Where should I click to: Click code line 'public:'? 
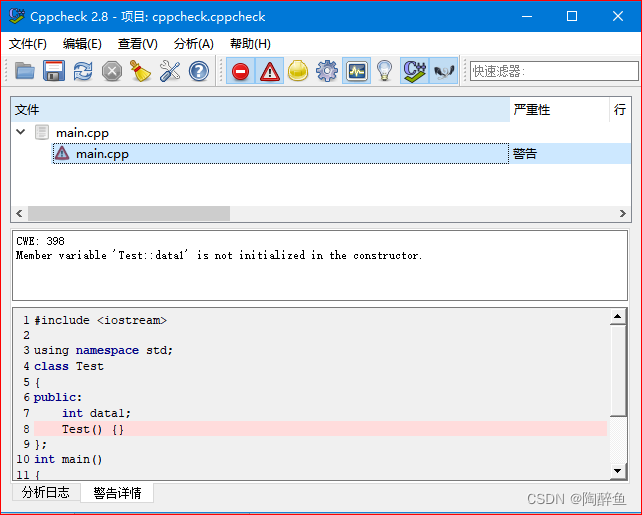58,397
